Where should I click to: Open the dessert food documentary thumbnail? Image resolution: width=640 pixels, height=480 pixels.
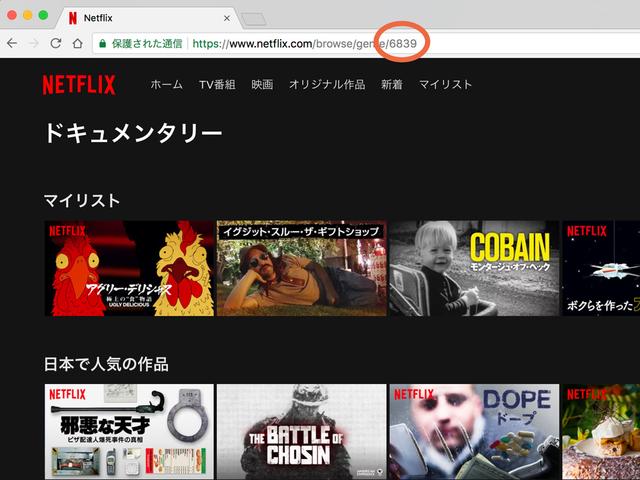[601, 431]
